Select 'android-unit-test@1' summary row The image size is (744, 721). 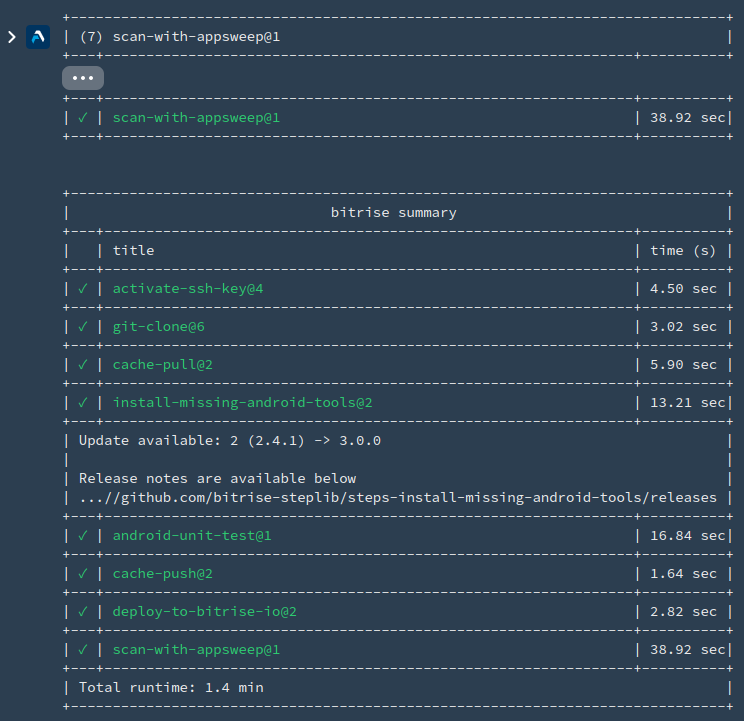coord(398,536)
